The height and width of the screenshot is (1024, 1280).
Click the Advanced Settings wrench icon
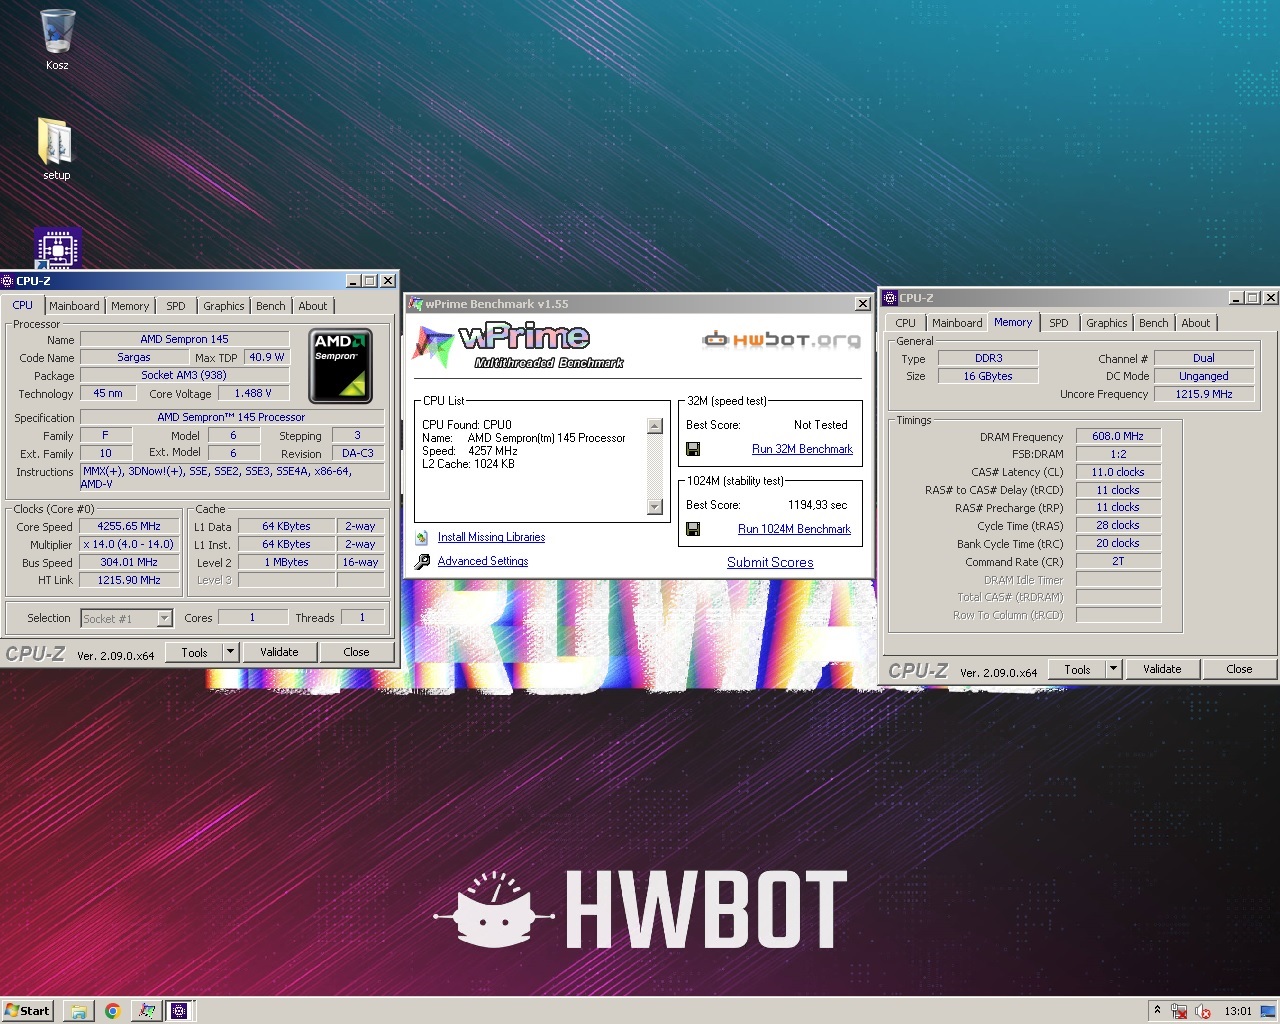tap(422, 561)
